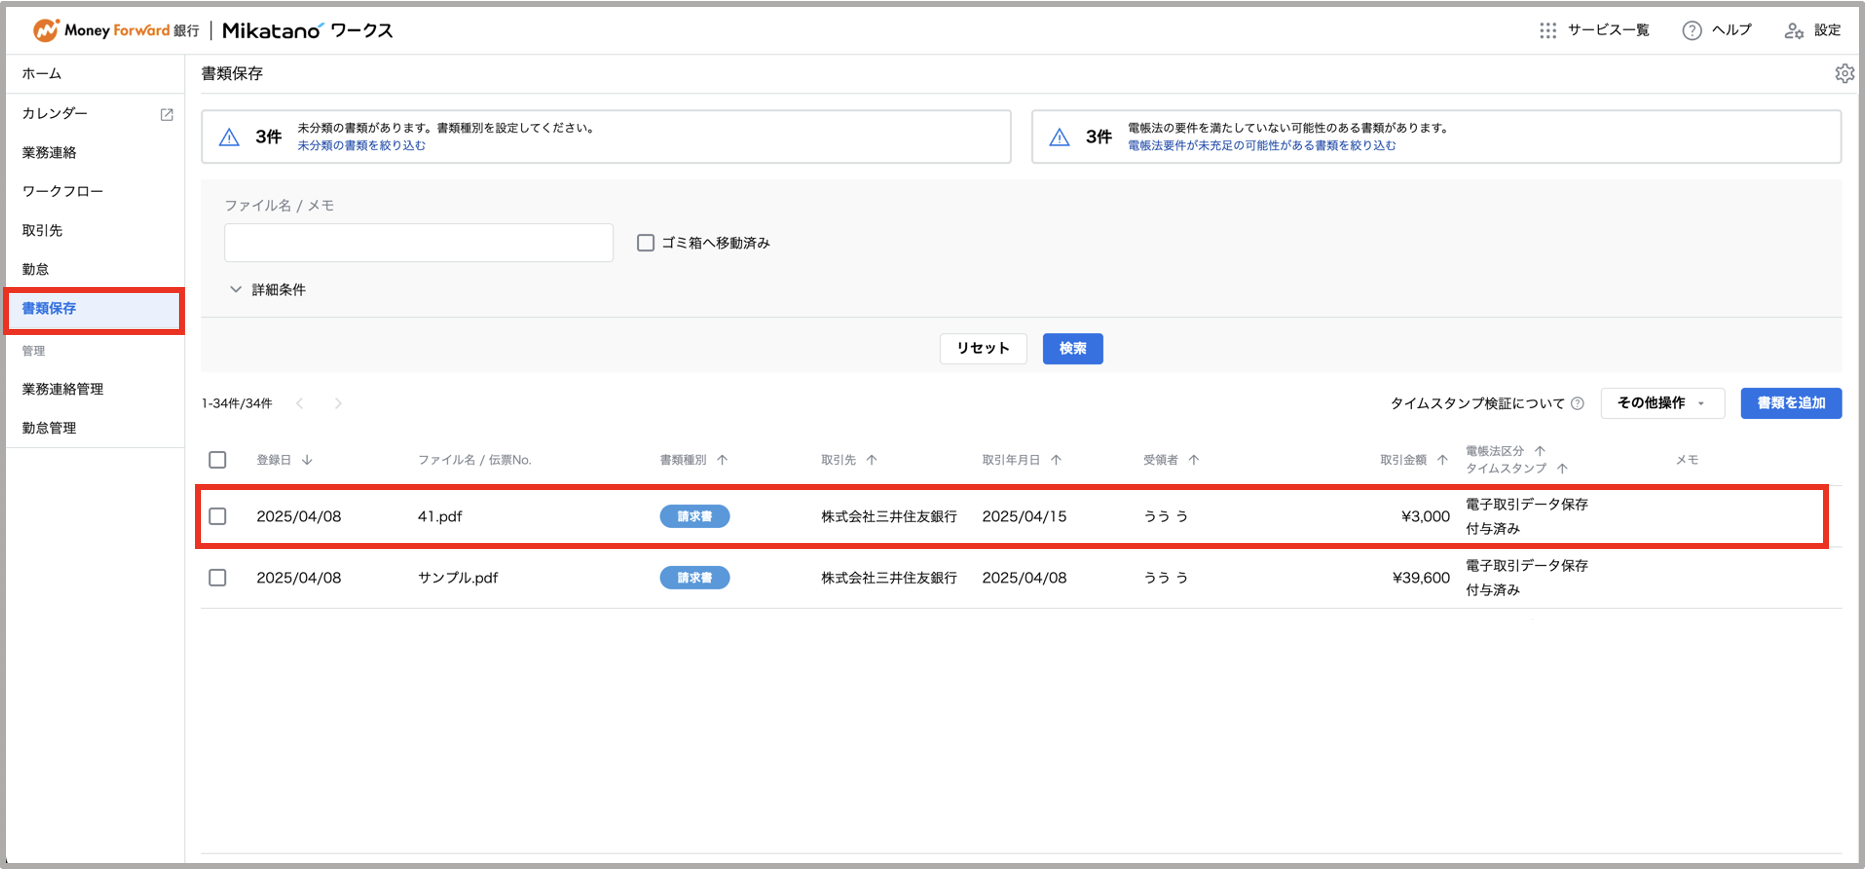The height and width of the screenshot is (872, 1868).
Task: Click the ヘルプ question mark icon
Action: [x=1692, y=31]
